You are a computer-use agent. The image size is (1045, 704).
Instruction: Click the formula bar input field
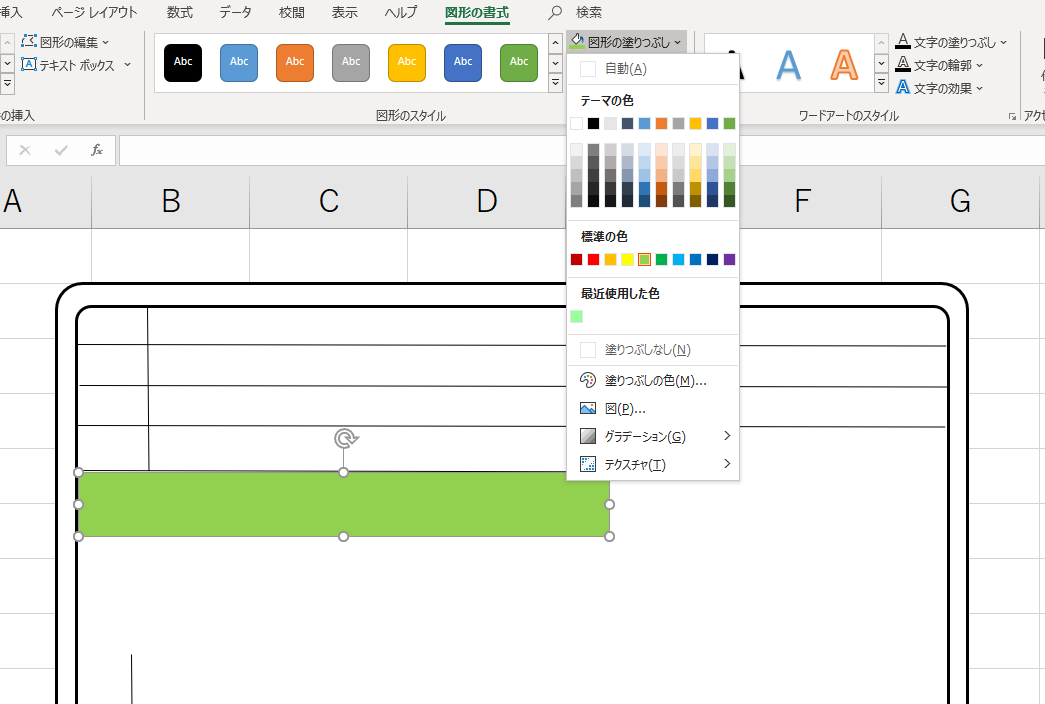click(x=340, y=150)
